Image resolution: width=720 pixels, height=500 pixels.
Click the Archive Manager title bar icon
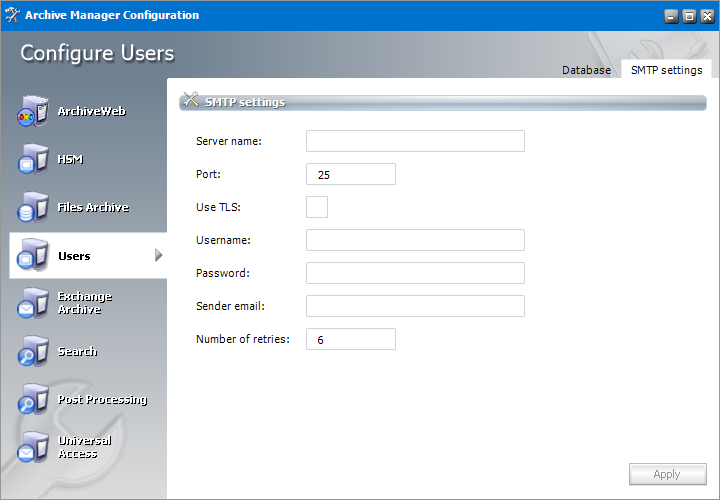tap(12, 15)
